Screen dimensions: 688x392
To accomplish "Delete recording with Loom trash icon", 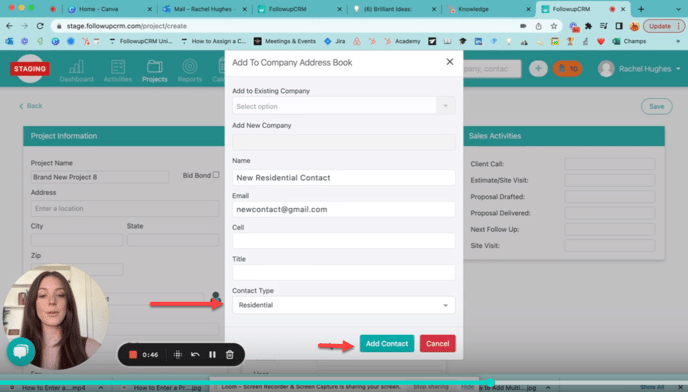I will pos(229,354).
